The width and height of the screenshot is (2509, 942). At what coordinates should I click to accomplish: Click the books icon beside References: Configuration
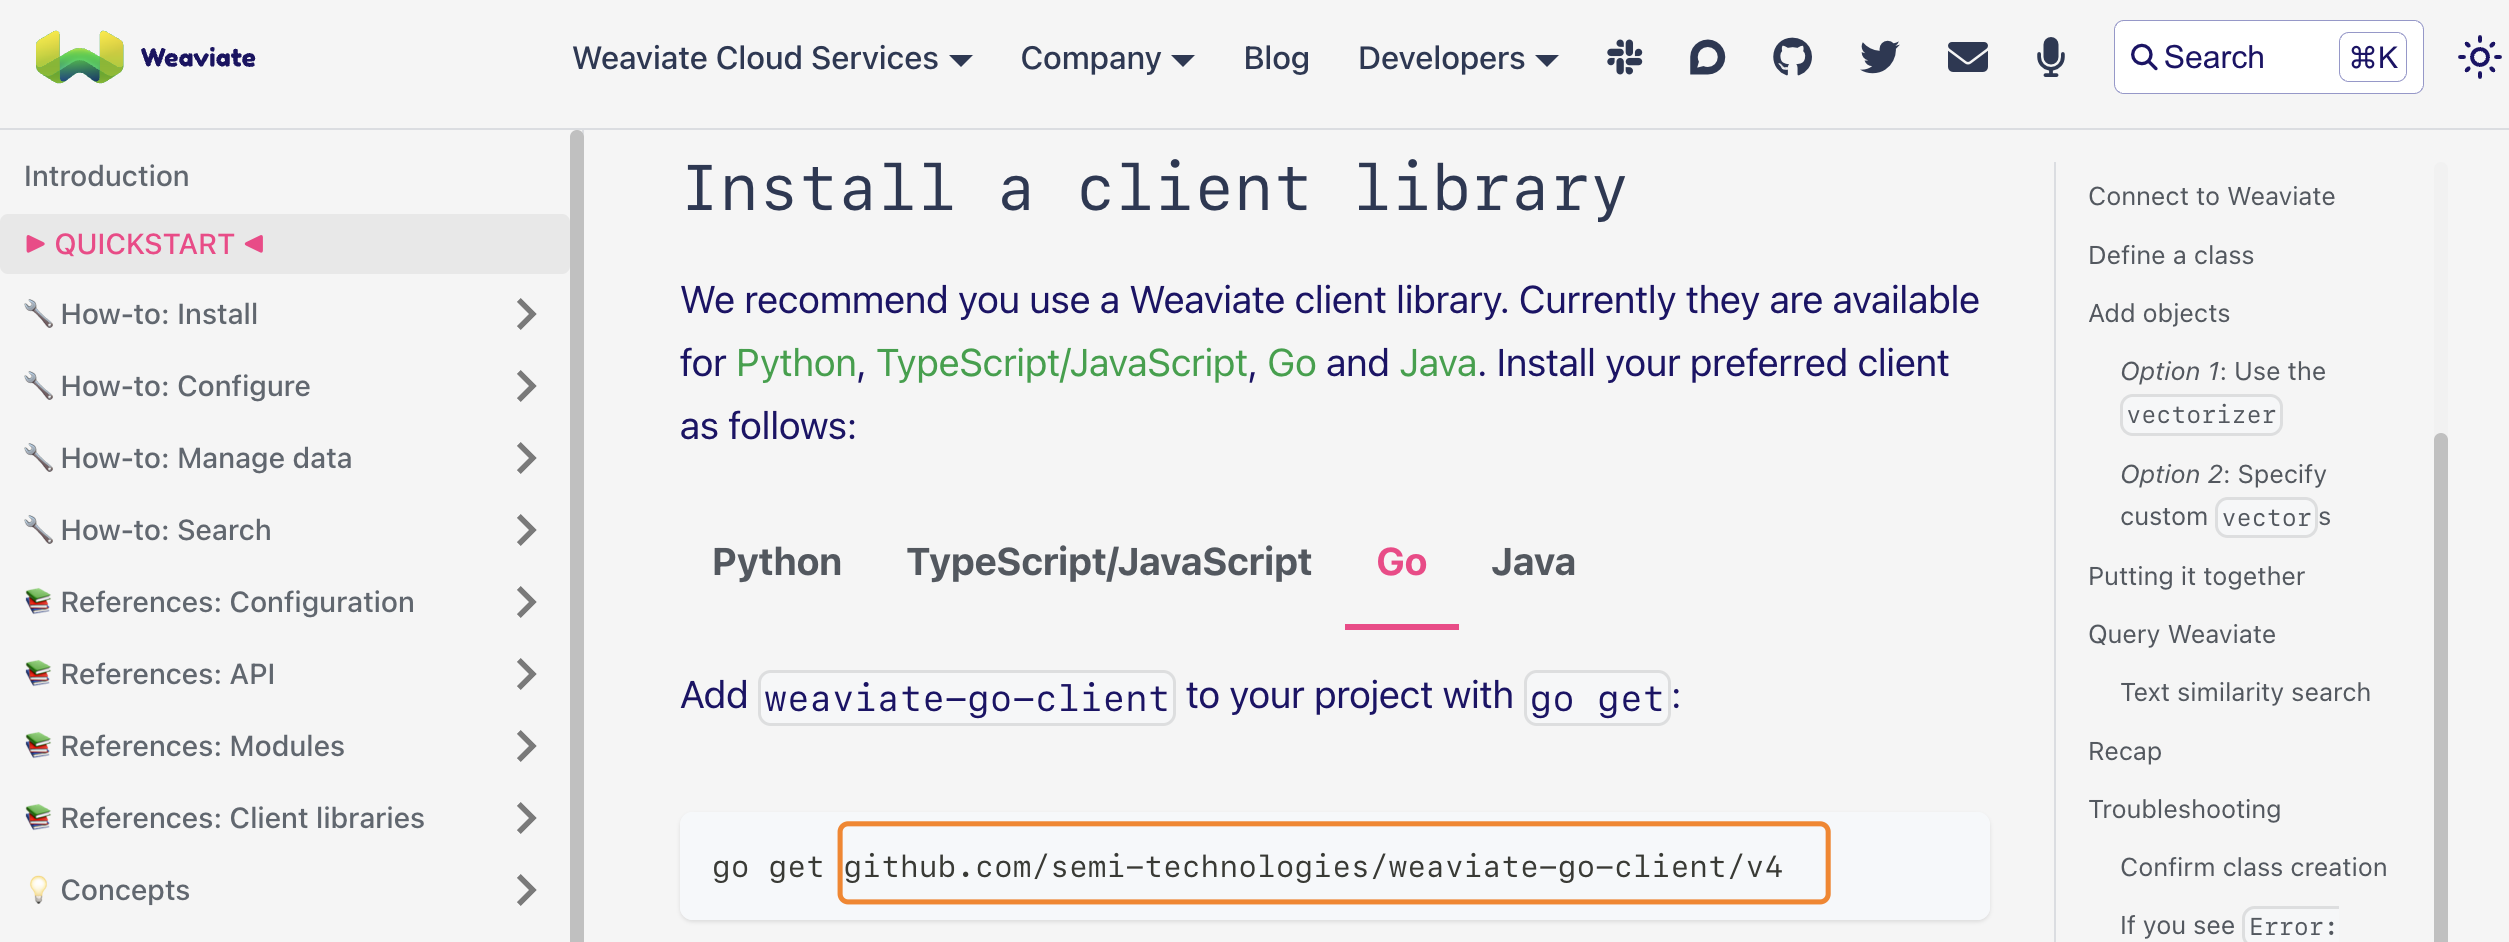(x=38, y=601)
